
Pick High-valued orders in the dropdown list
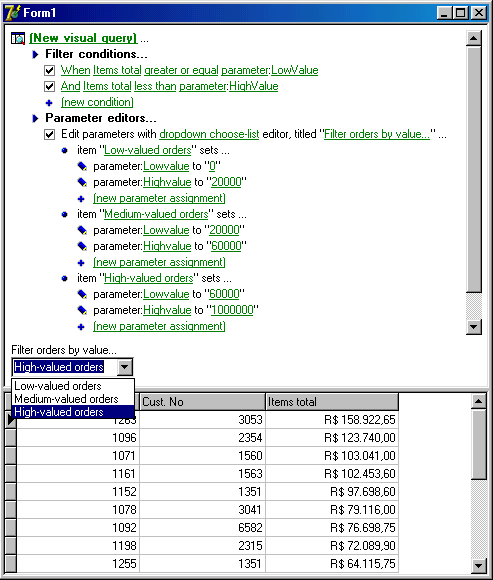pos(73,412)
